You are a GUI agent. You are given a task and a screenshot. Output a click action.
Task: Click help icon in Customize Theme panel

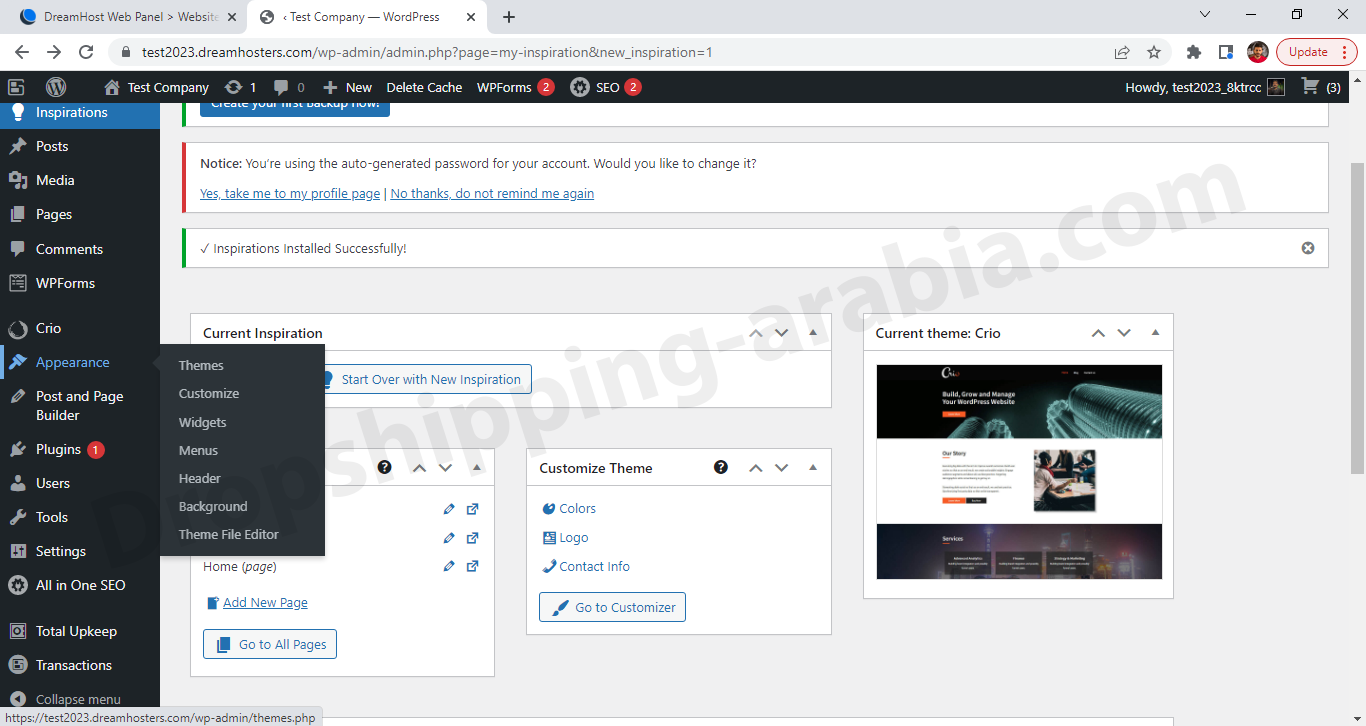(721, 467)
